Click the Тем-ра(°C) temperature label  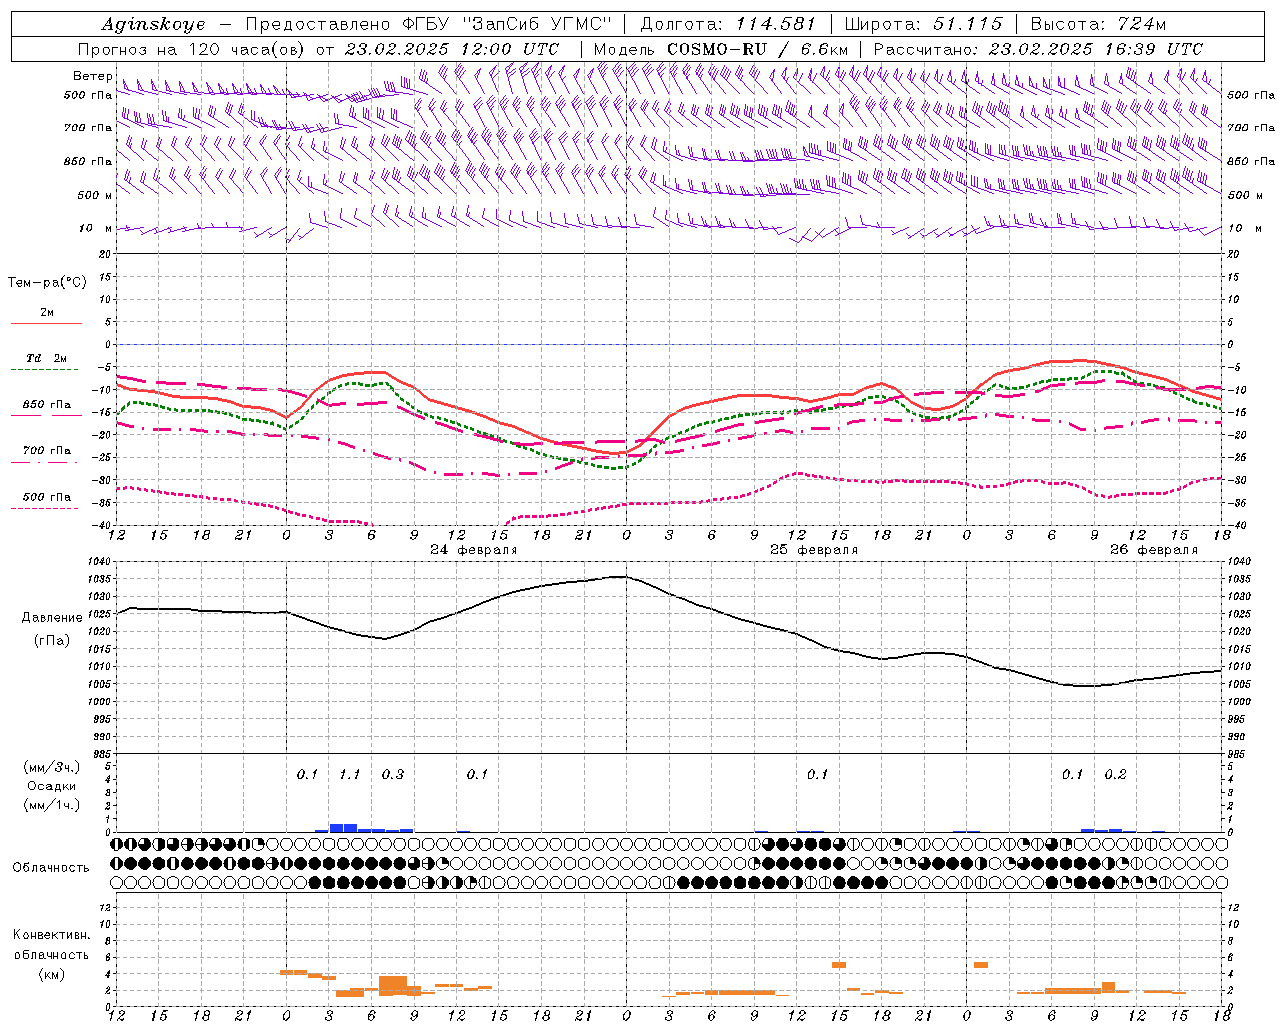click(x=47, y=283)
